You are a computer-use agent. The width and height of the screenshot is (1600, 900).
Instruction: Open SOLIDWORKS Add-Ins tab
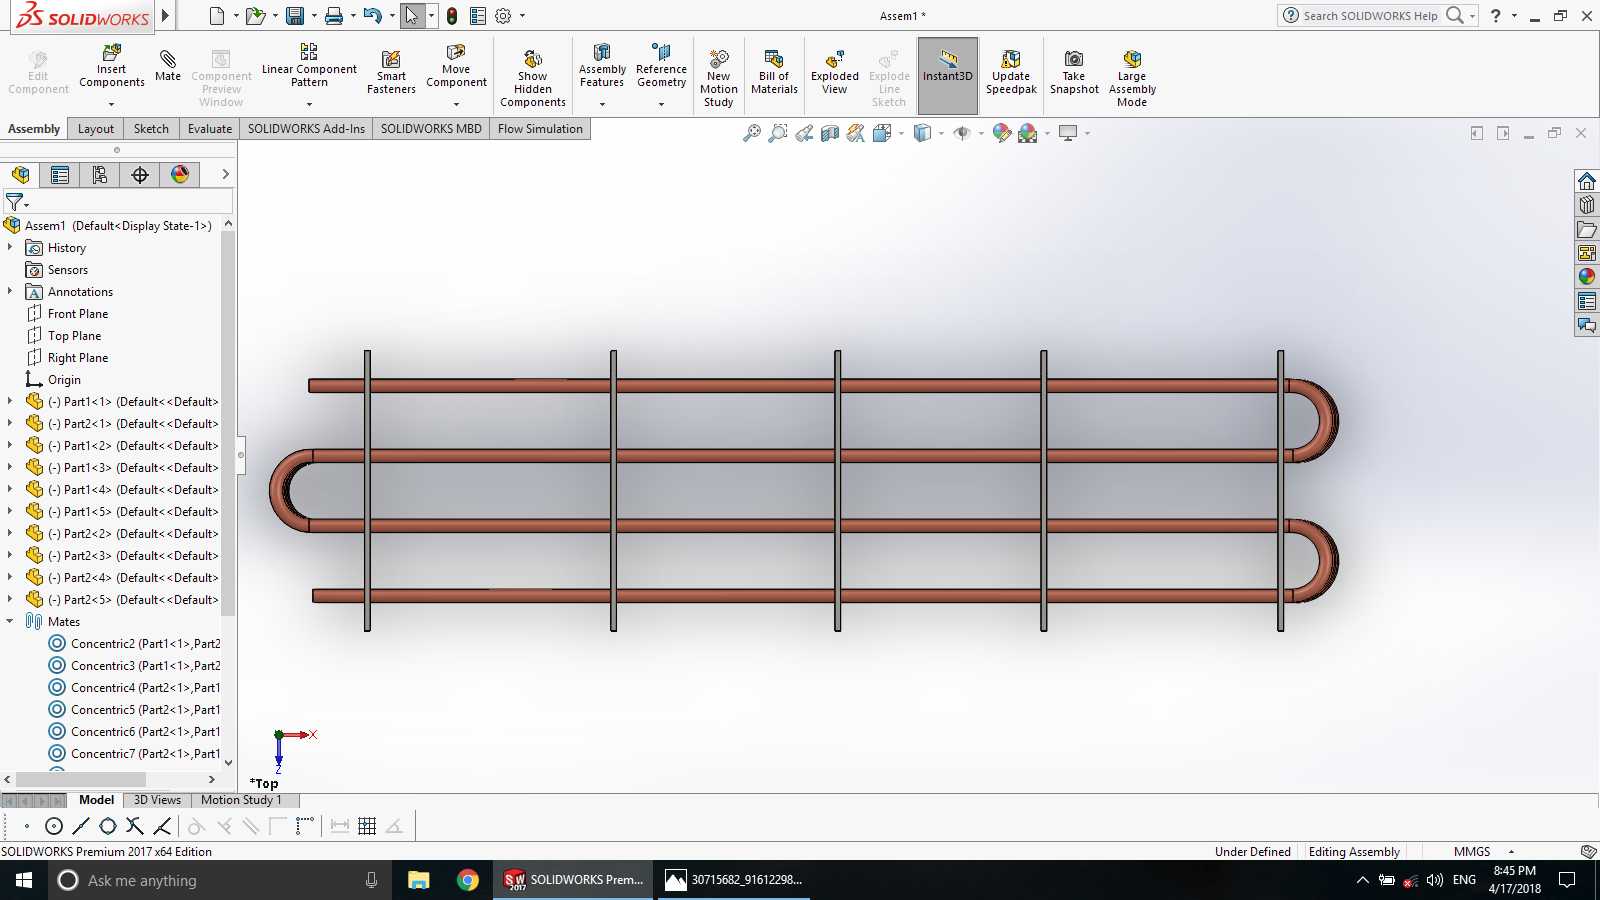click(306, 129)
